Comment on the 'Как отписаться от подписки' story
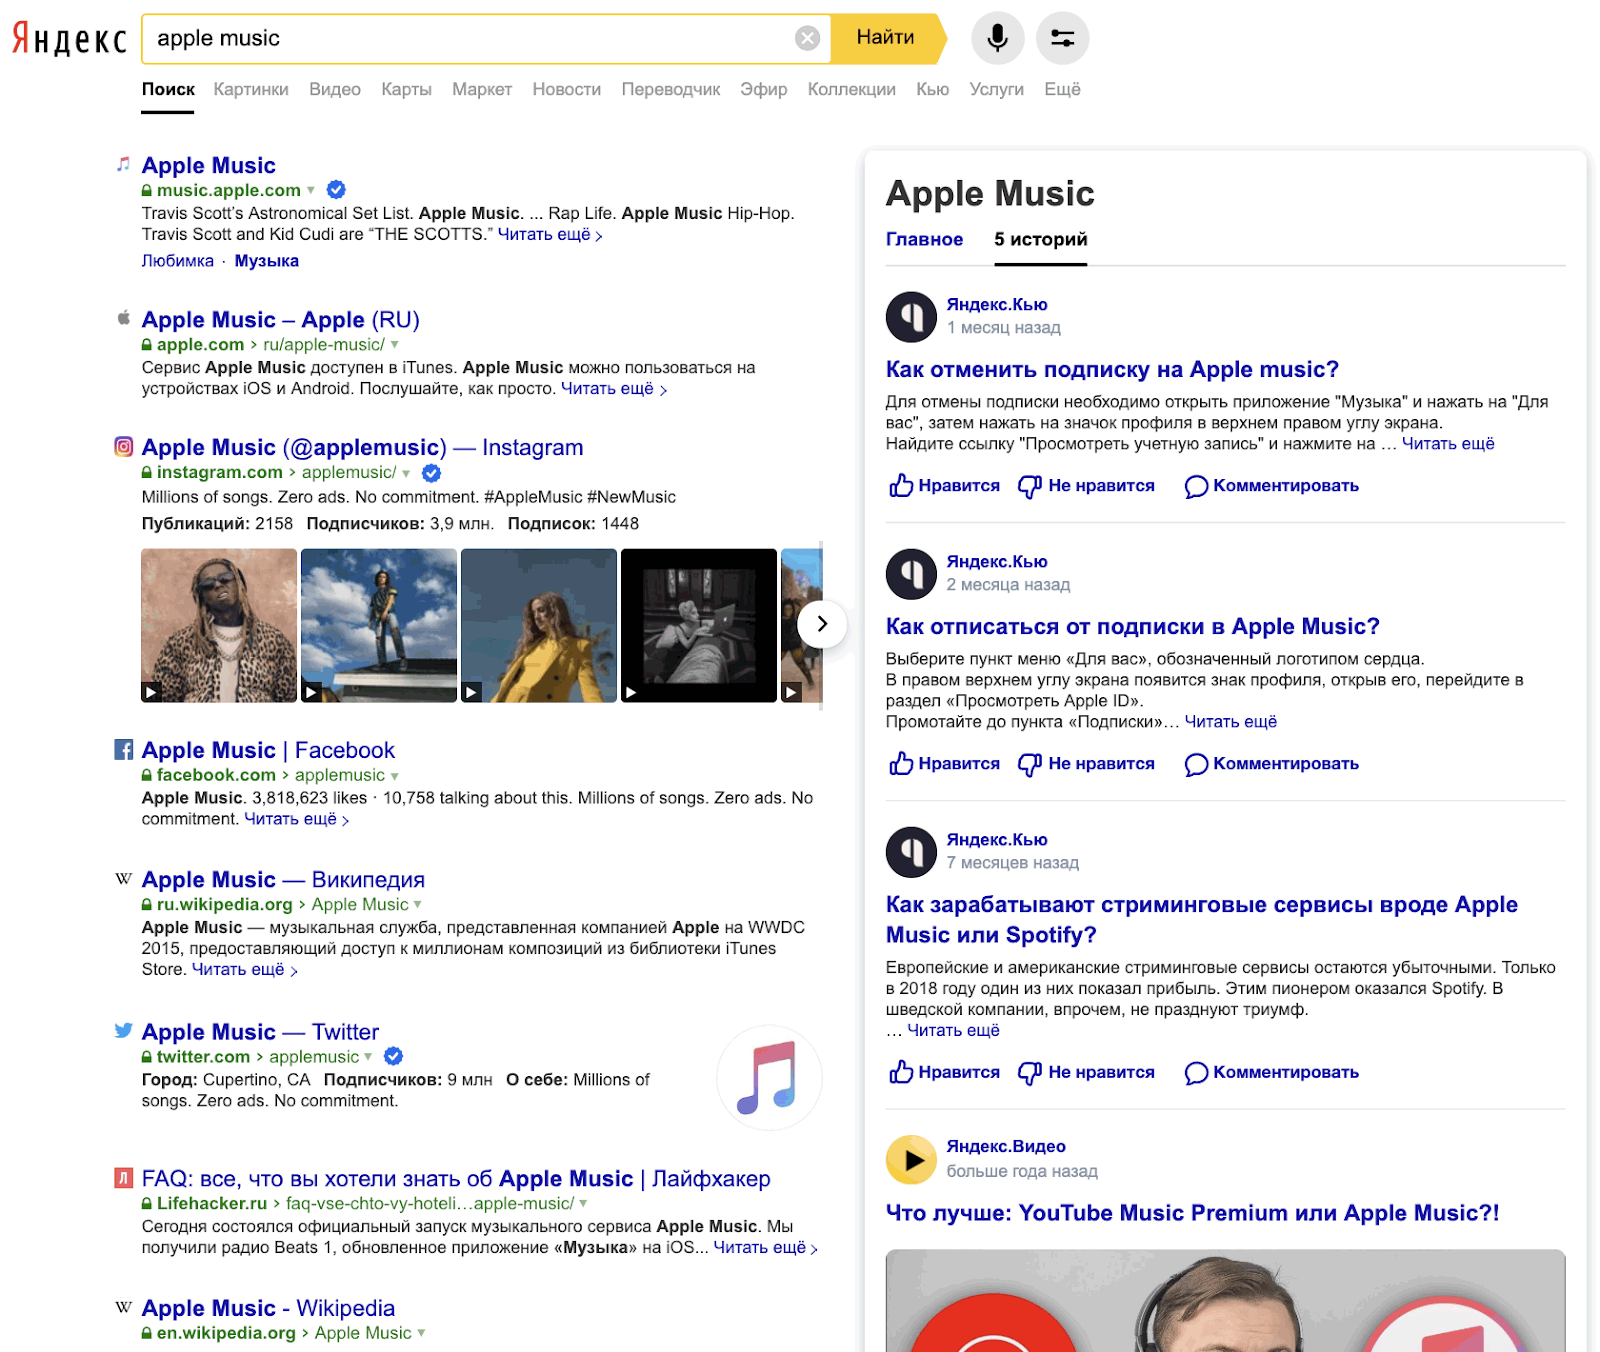1600x1352 pixels. click(x=1272, y=764)
